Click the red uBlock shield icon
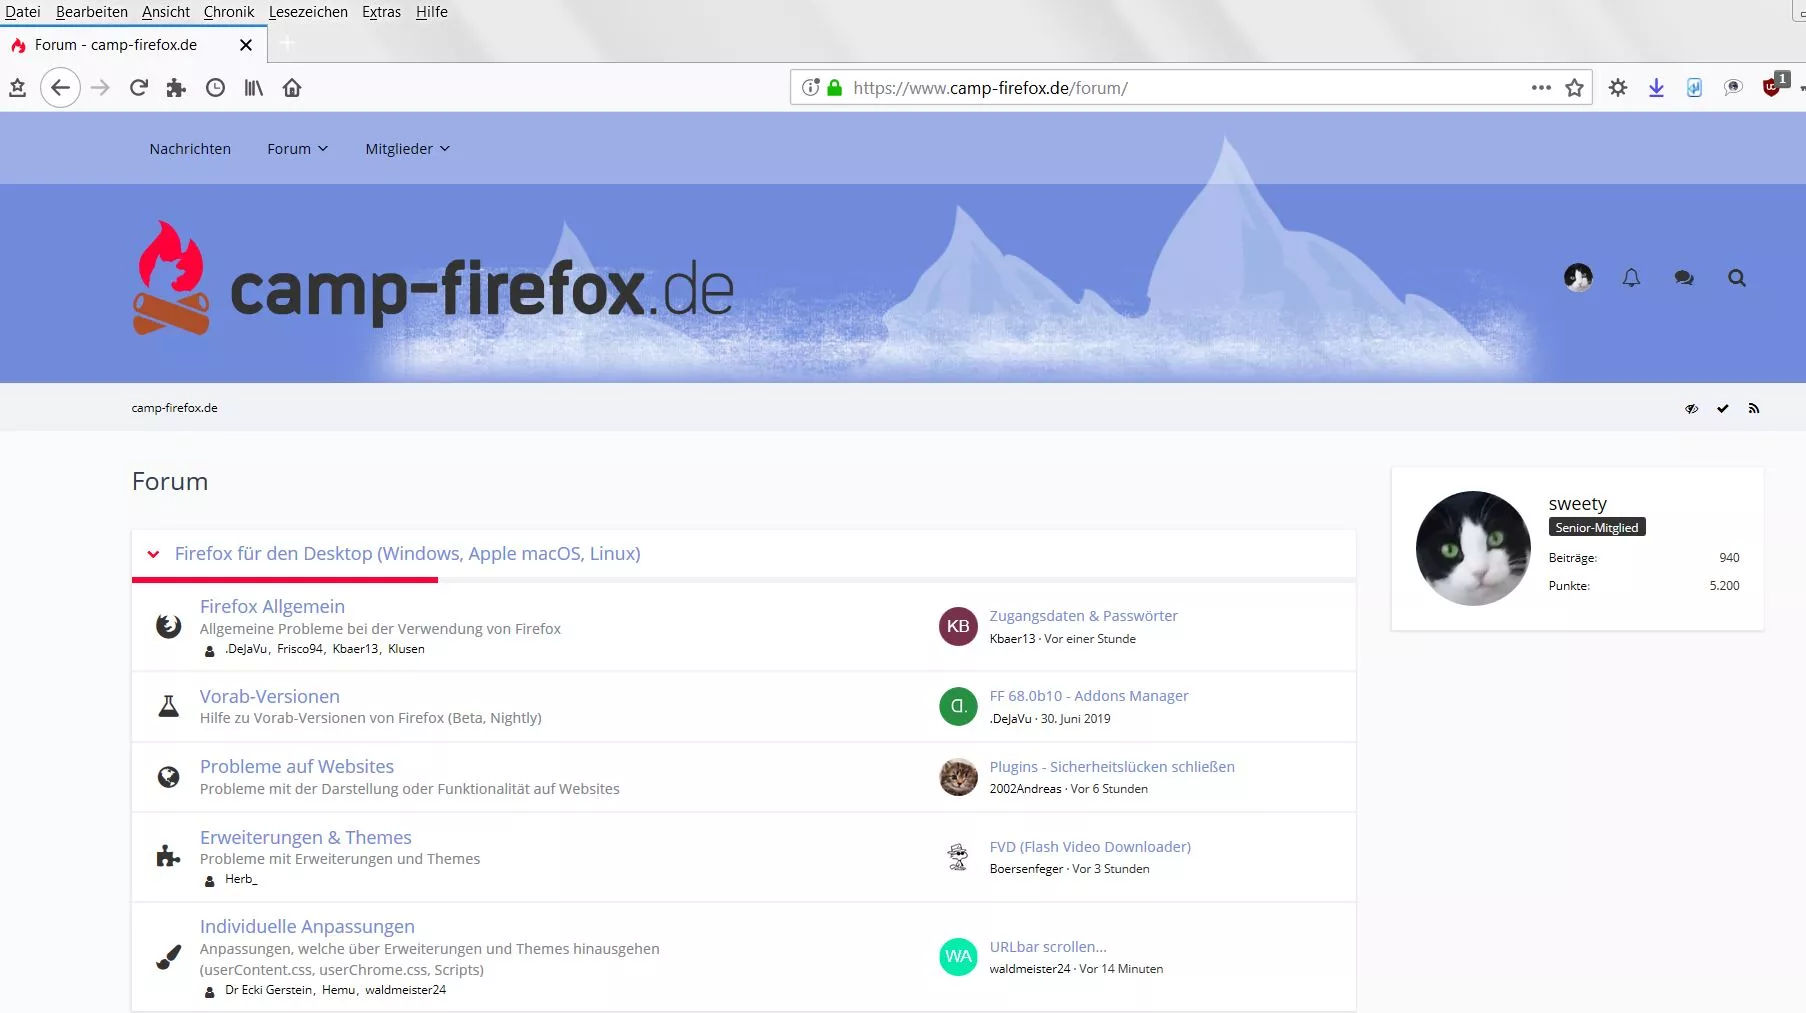Image resolution: width=1806 pixels, height=1013 pixels. [x=1772, y=87]
